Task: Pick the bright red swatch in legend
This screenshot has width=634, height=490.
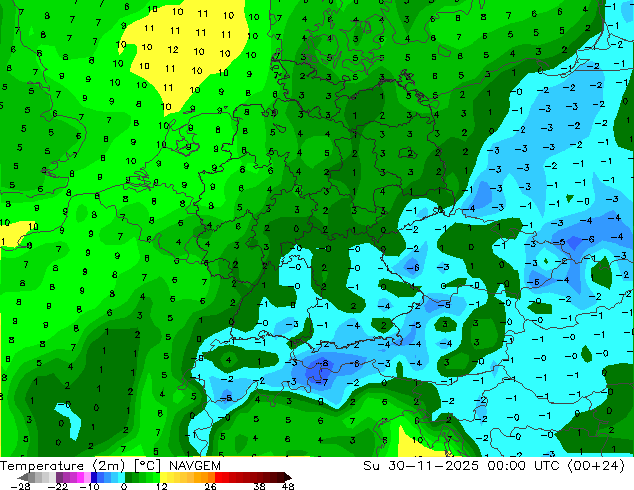Action: pos(218,477)
